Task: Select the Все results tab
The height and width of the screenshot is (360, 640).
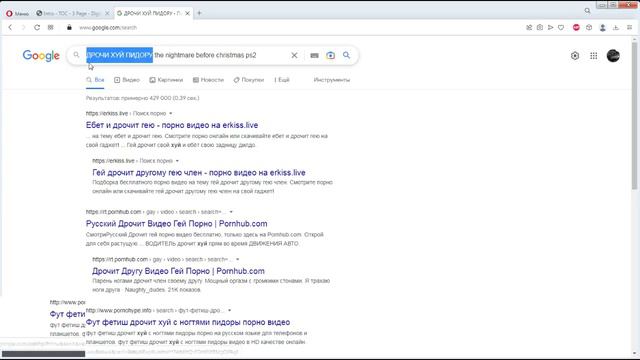Action: (95, 80)
